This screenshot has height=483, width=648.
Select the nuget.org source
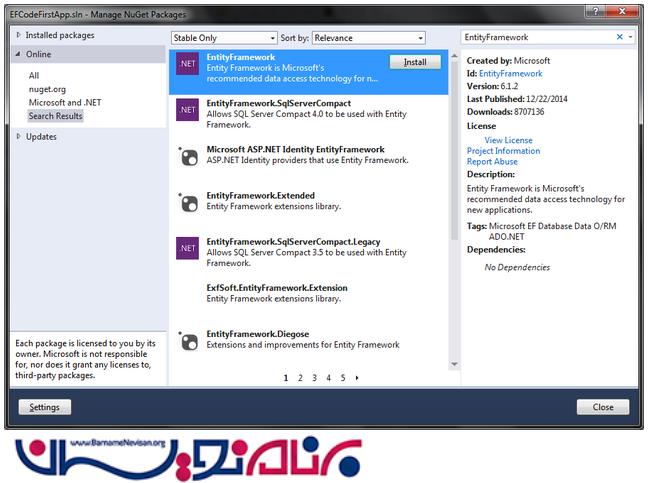47,89
